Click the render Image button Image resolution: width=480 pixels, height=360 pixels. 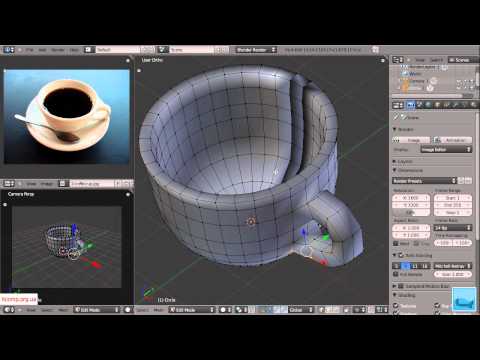[411, 140]
